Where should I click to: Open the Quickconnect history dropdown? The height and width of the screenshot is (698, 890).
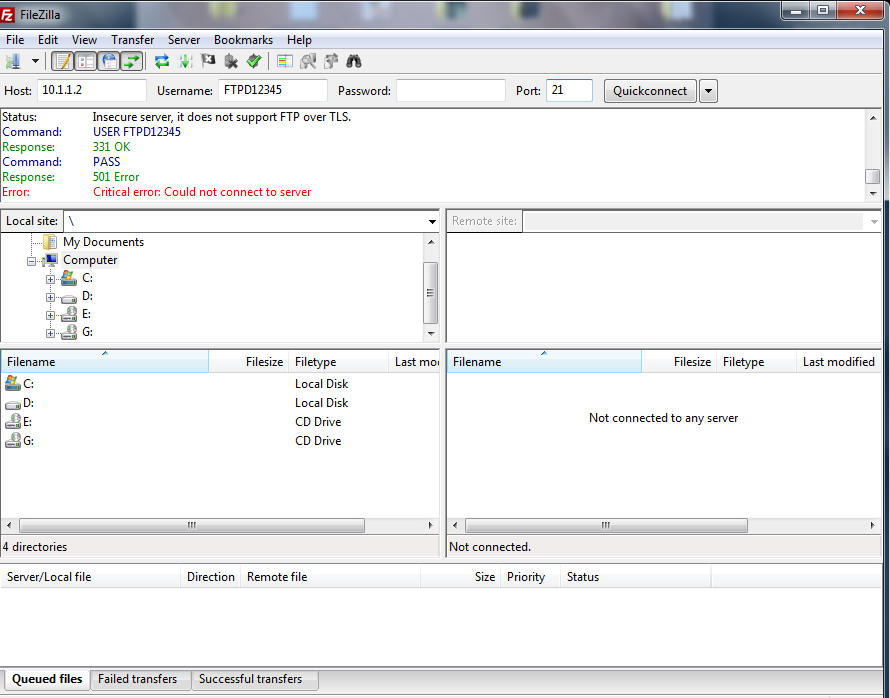click(x=708, y=91)
